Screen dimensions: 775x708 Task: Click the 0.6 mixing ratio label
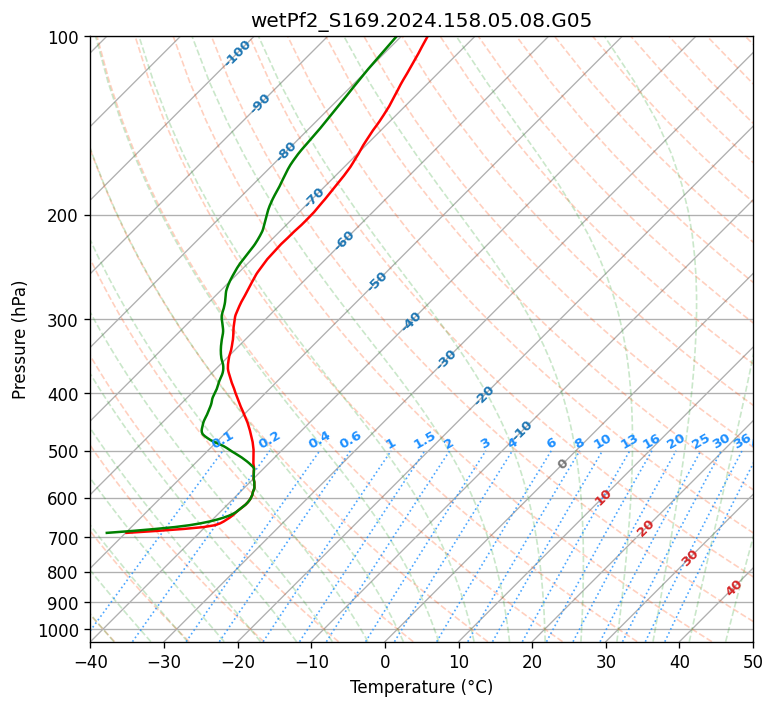click(350, 440)
